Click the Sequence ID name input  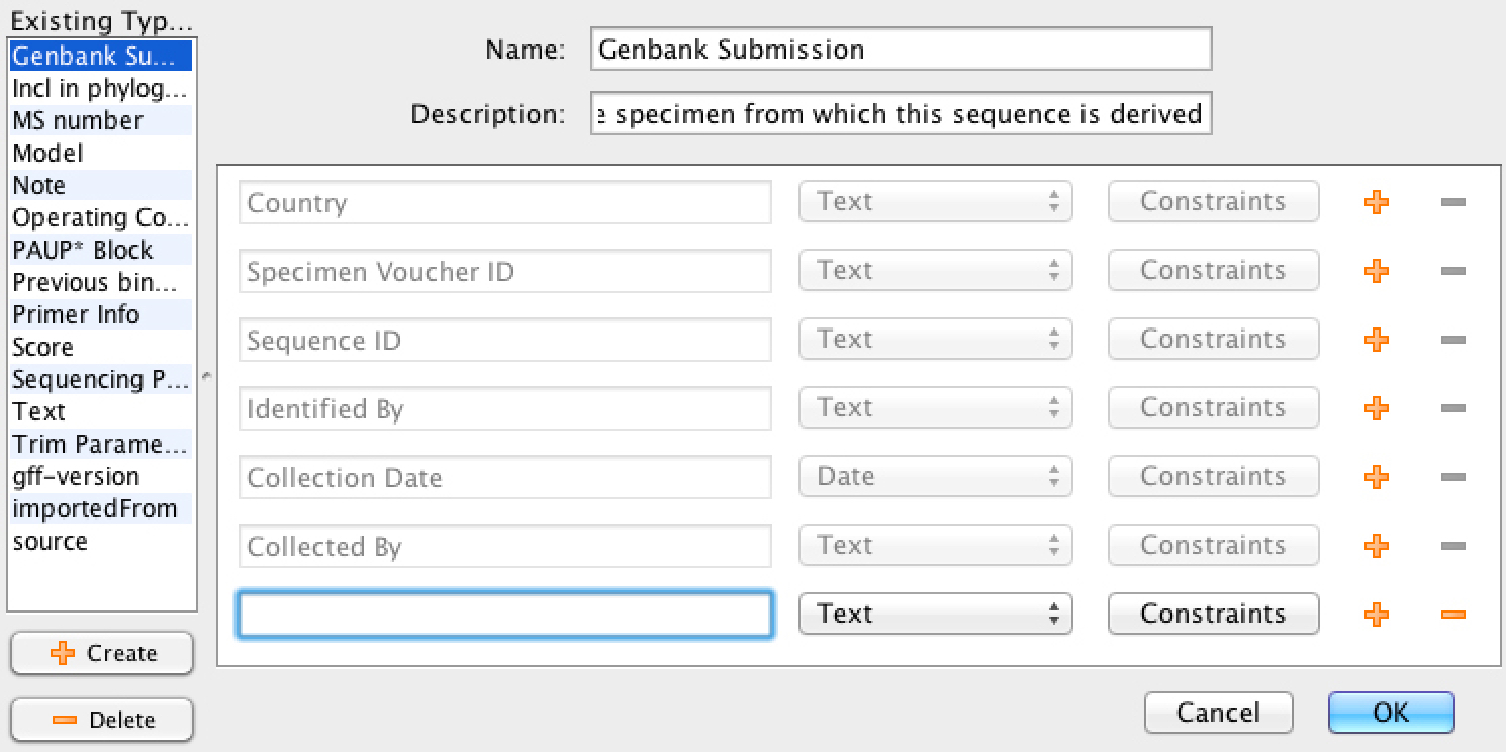505,340
